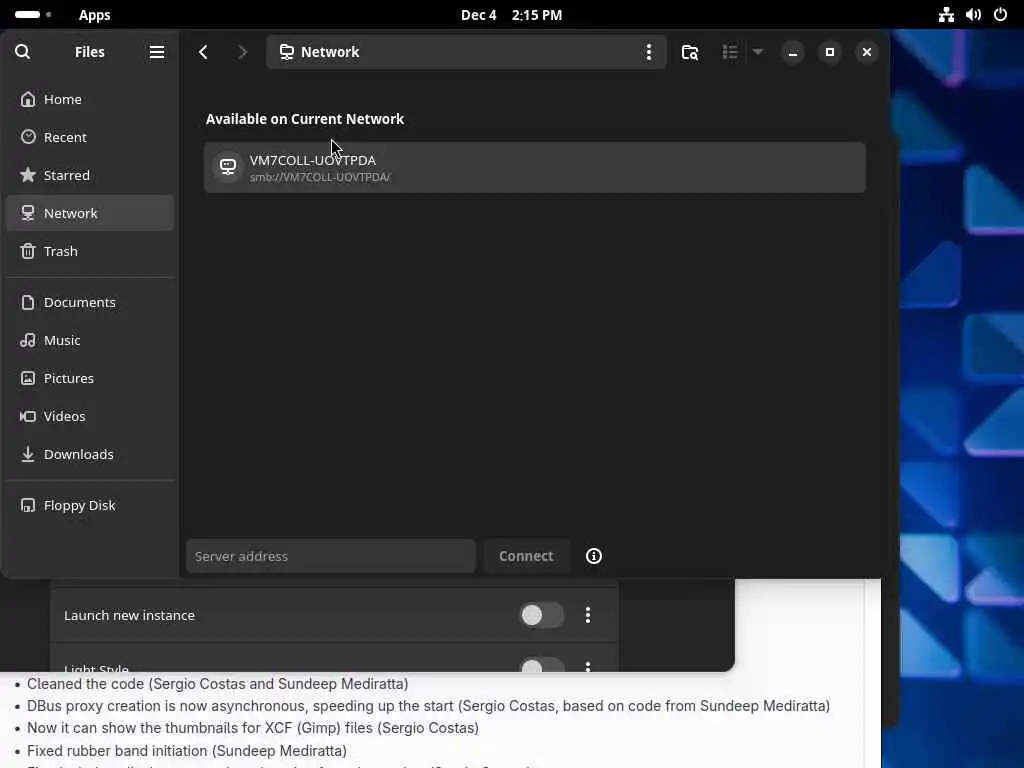Show Starred items in sidebar
This screenshot has height=768, width=1024.
[x=90, y=175]
